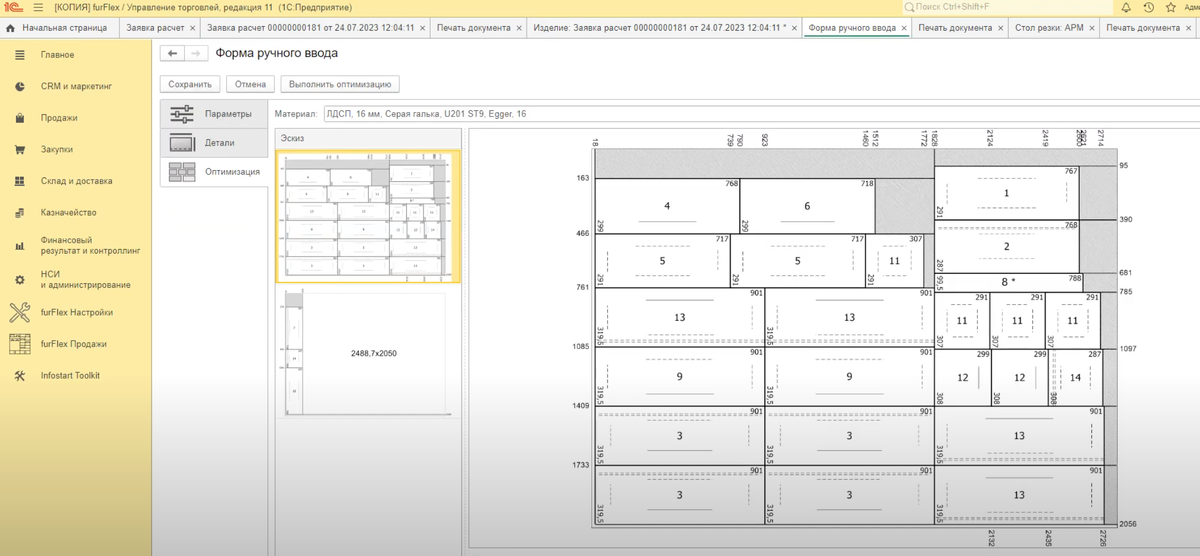
Task: Open the Закупки cart icon
Action: 20,150
